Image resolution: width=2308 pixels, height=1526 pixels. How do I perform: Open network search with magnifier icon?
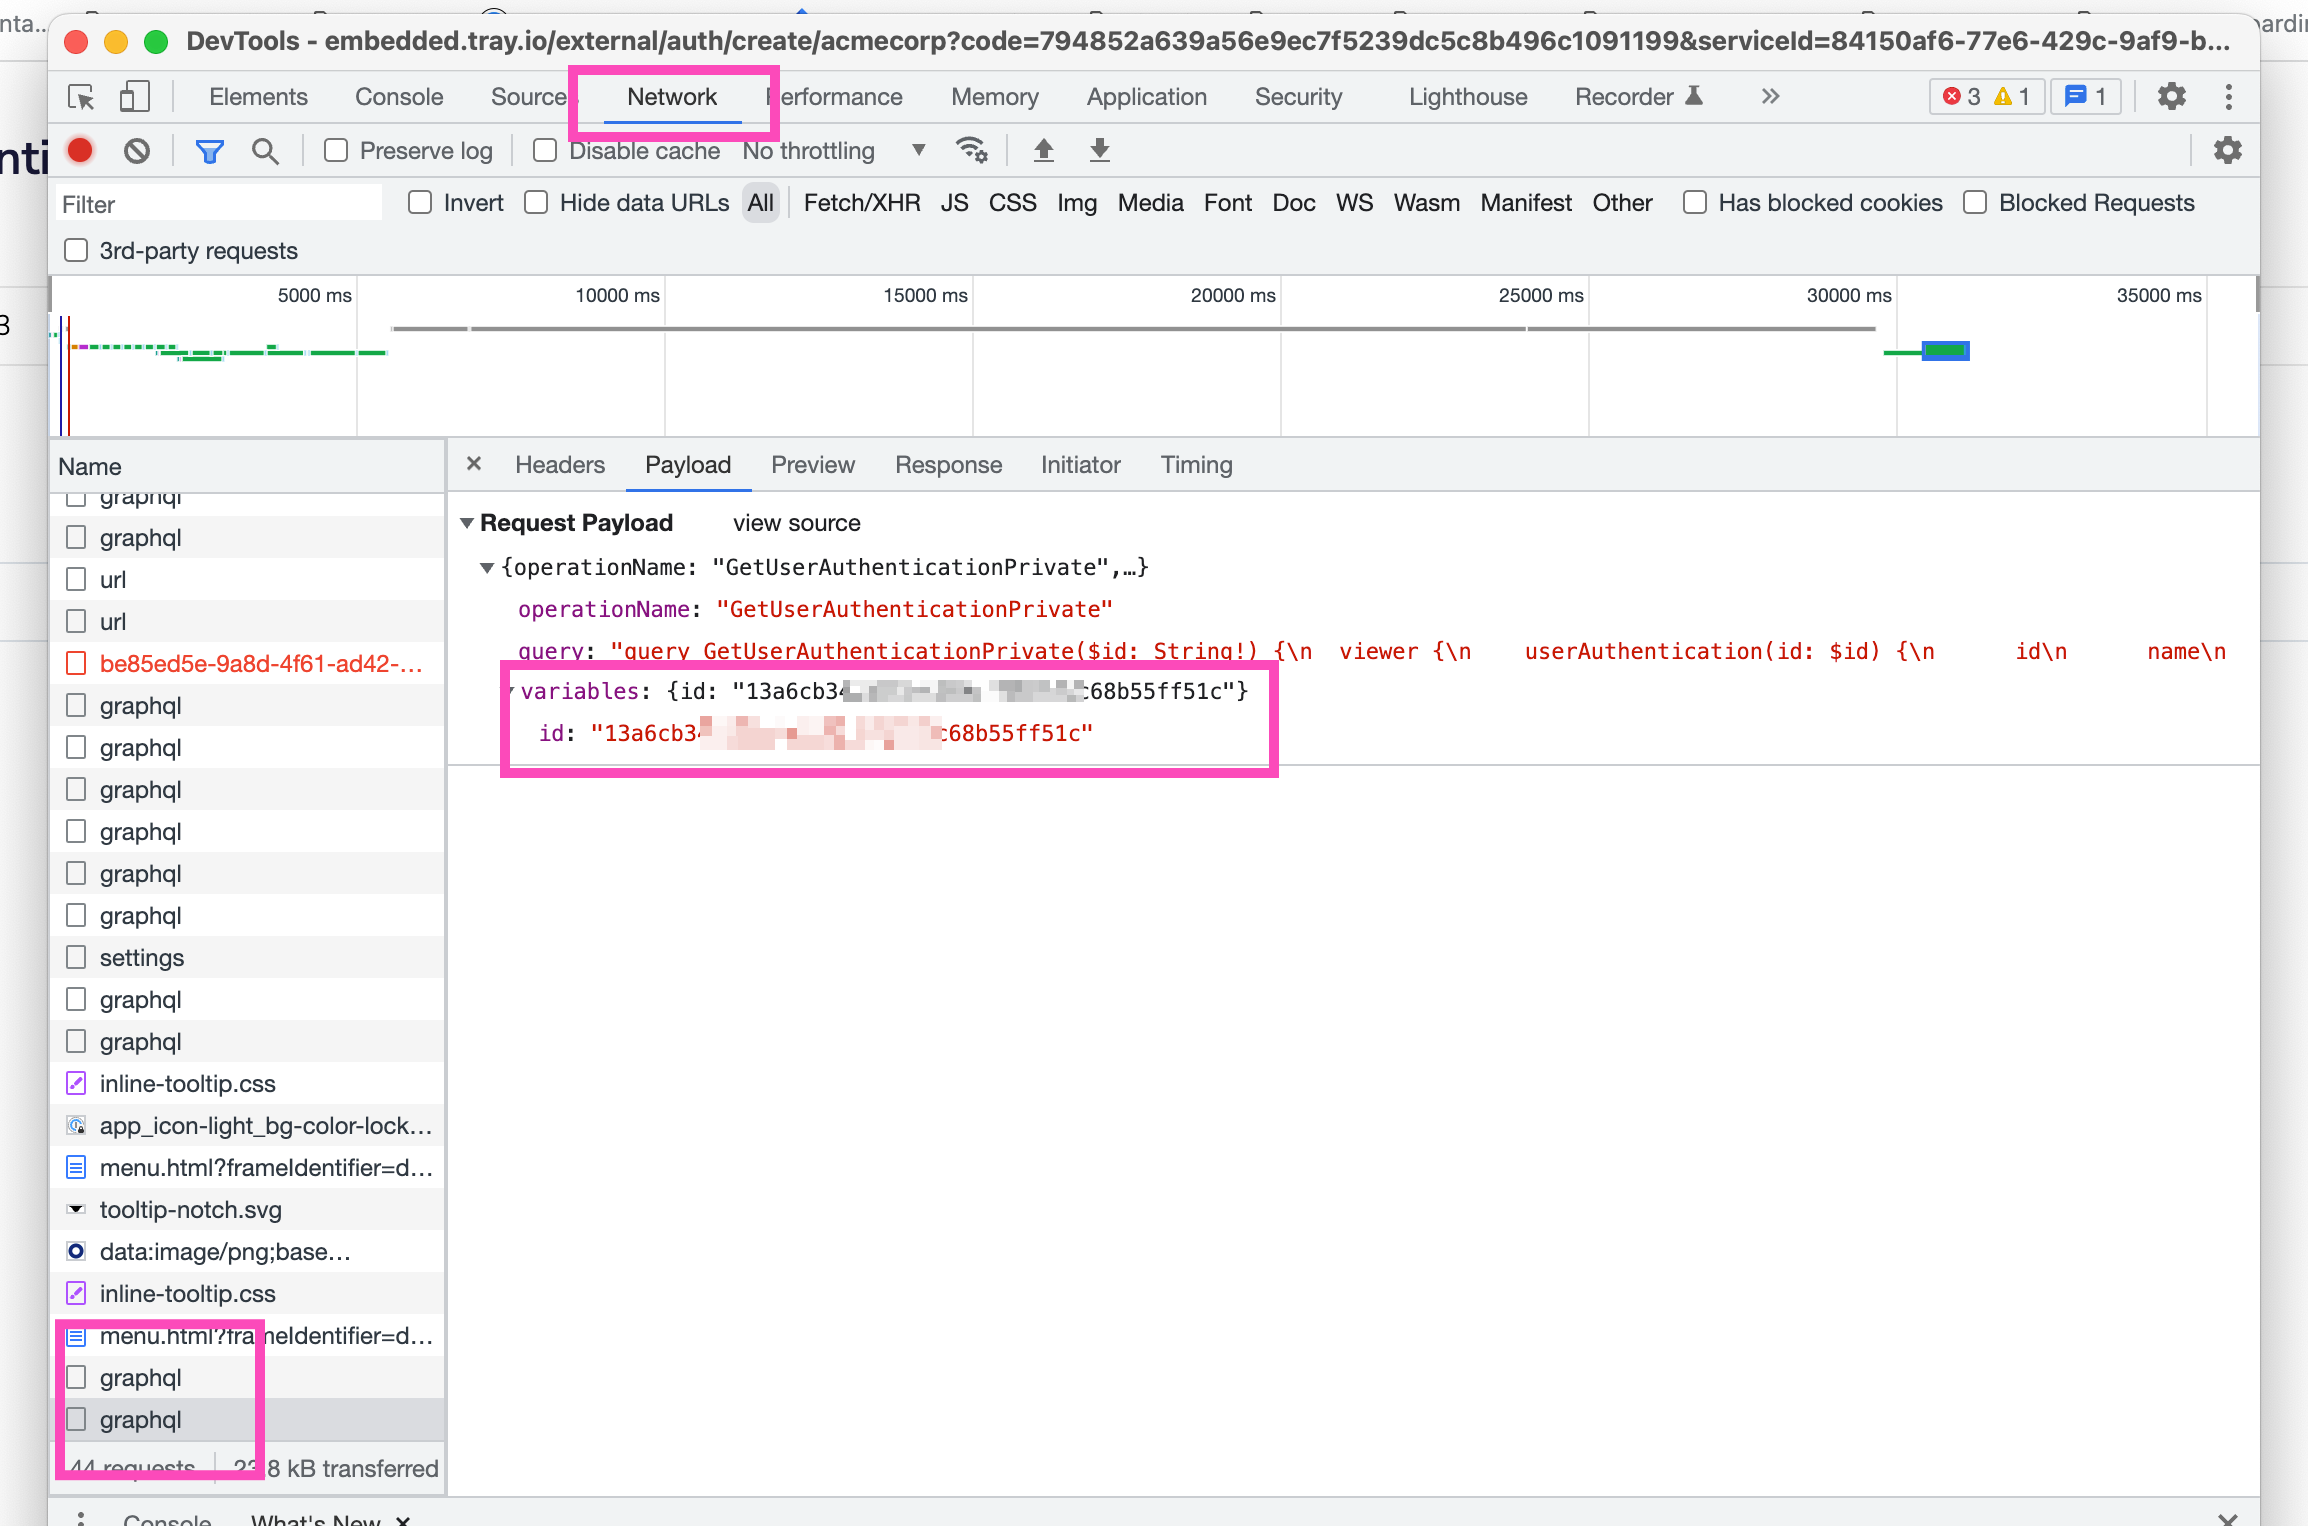pyautogui.click(x=265, y=151)
